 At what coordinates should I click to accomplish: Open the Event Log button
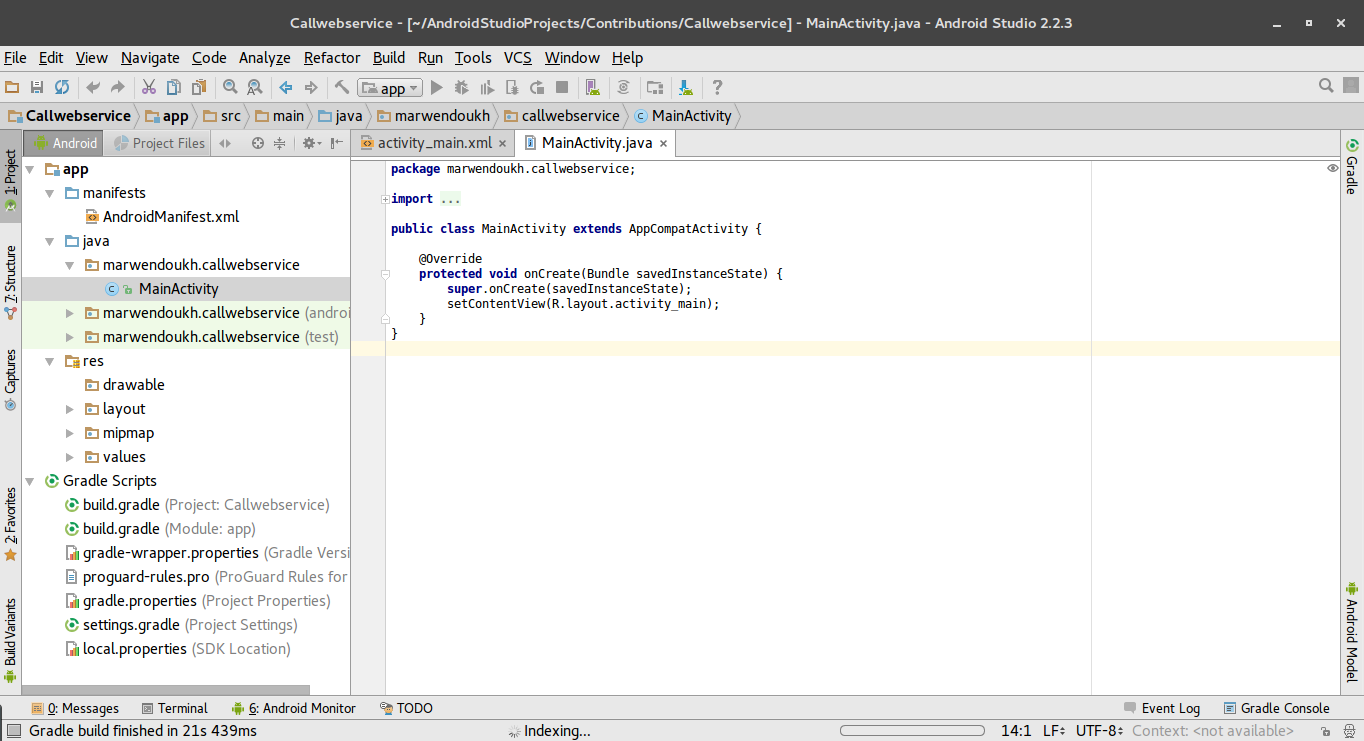[1162, 708]
